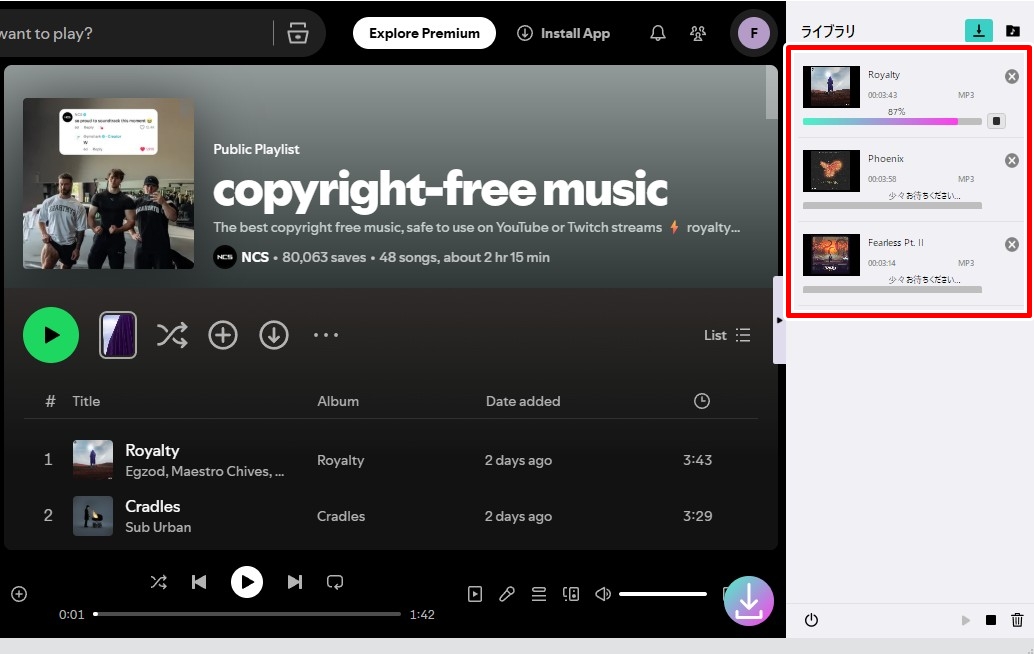Image resolution: width=1034 pixels, height=654 pixels.
Task: Remove Phoenix from the download queue
Action: pos(1012,161)
